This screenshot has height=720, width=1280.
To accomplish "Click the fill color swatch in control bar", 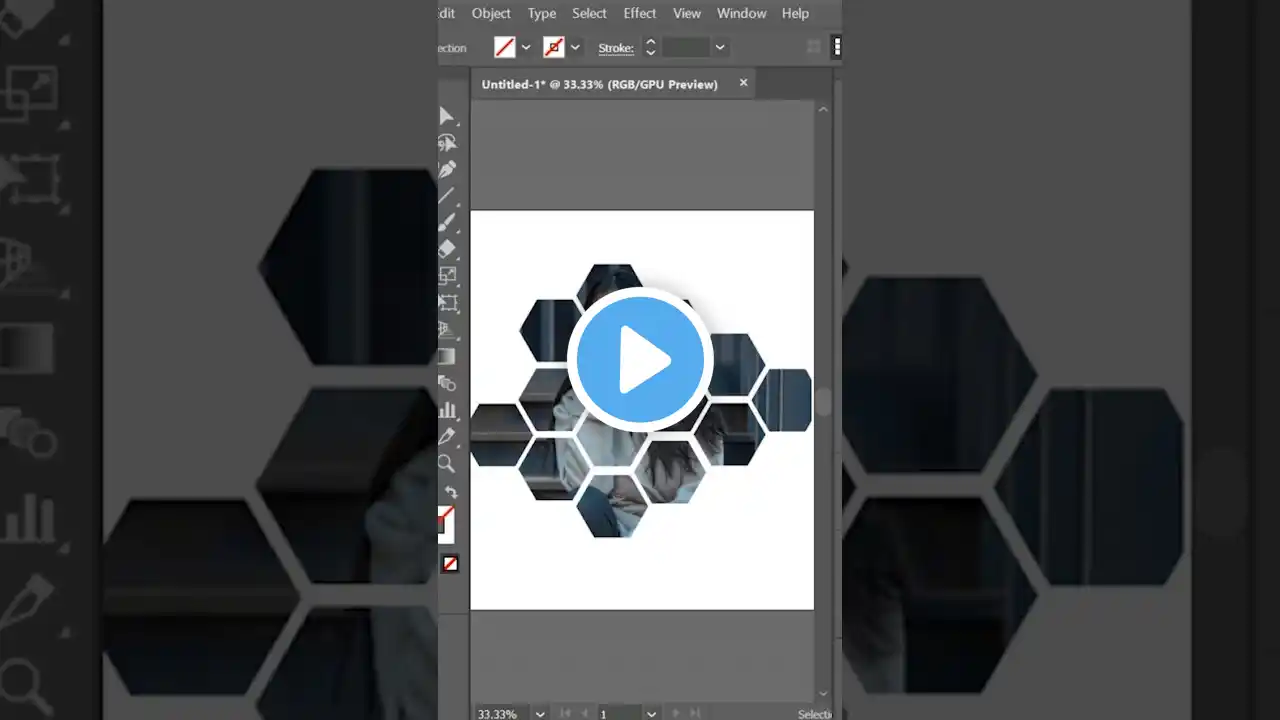I will pyautogui.click(x=505, y=47).
